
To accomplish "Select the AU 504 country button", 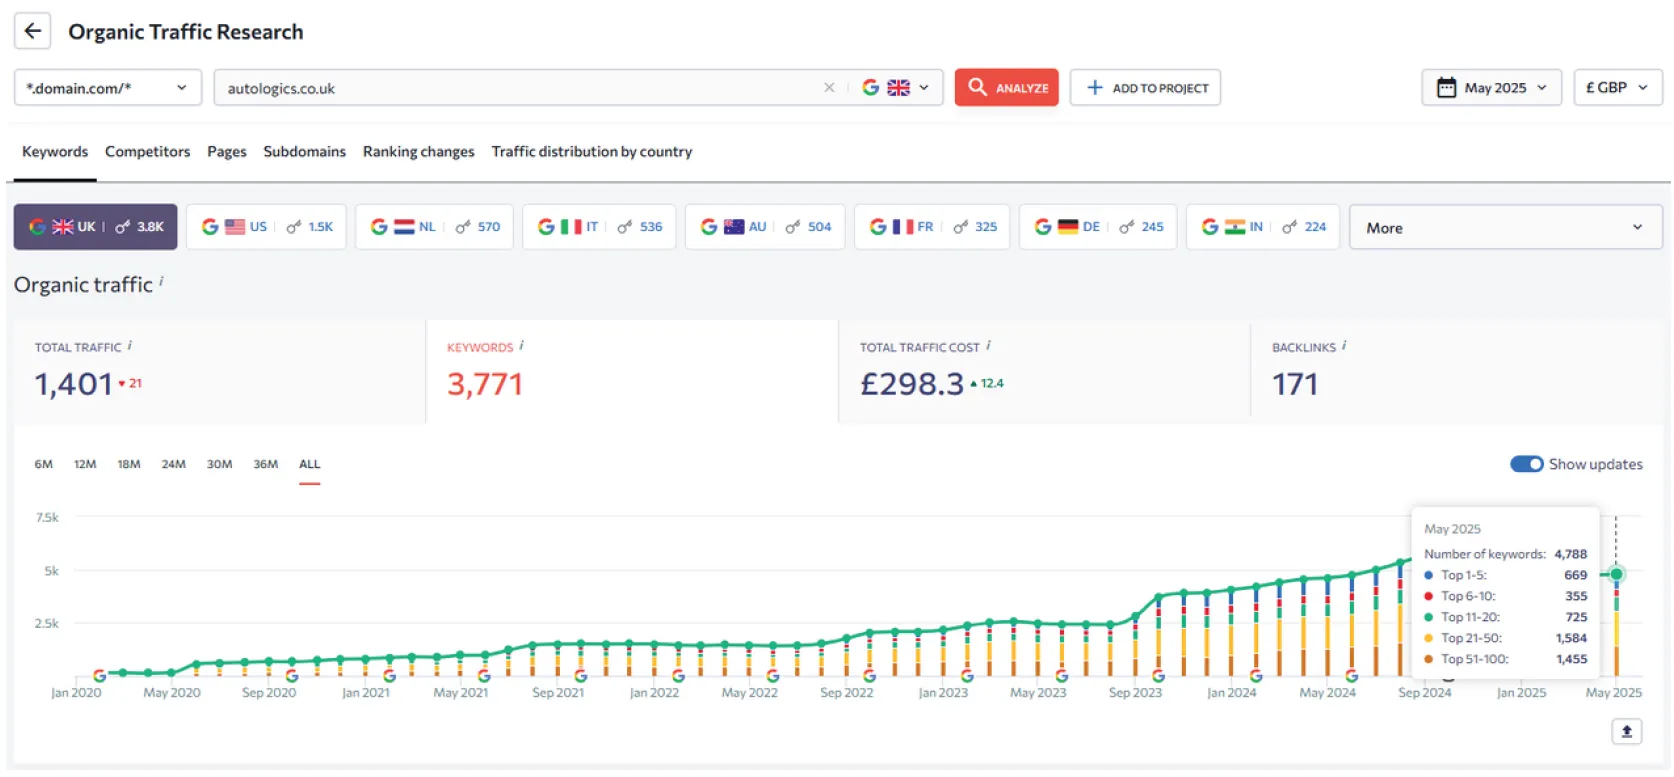I will [765, 227].
